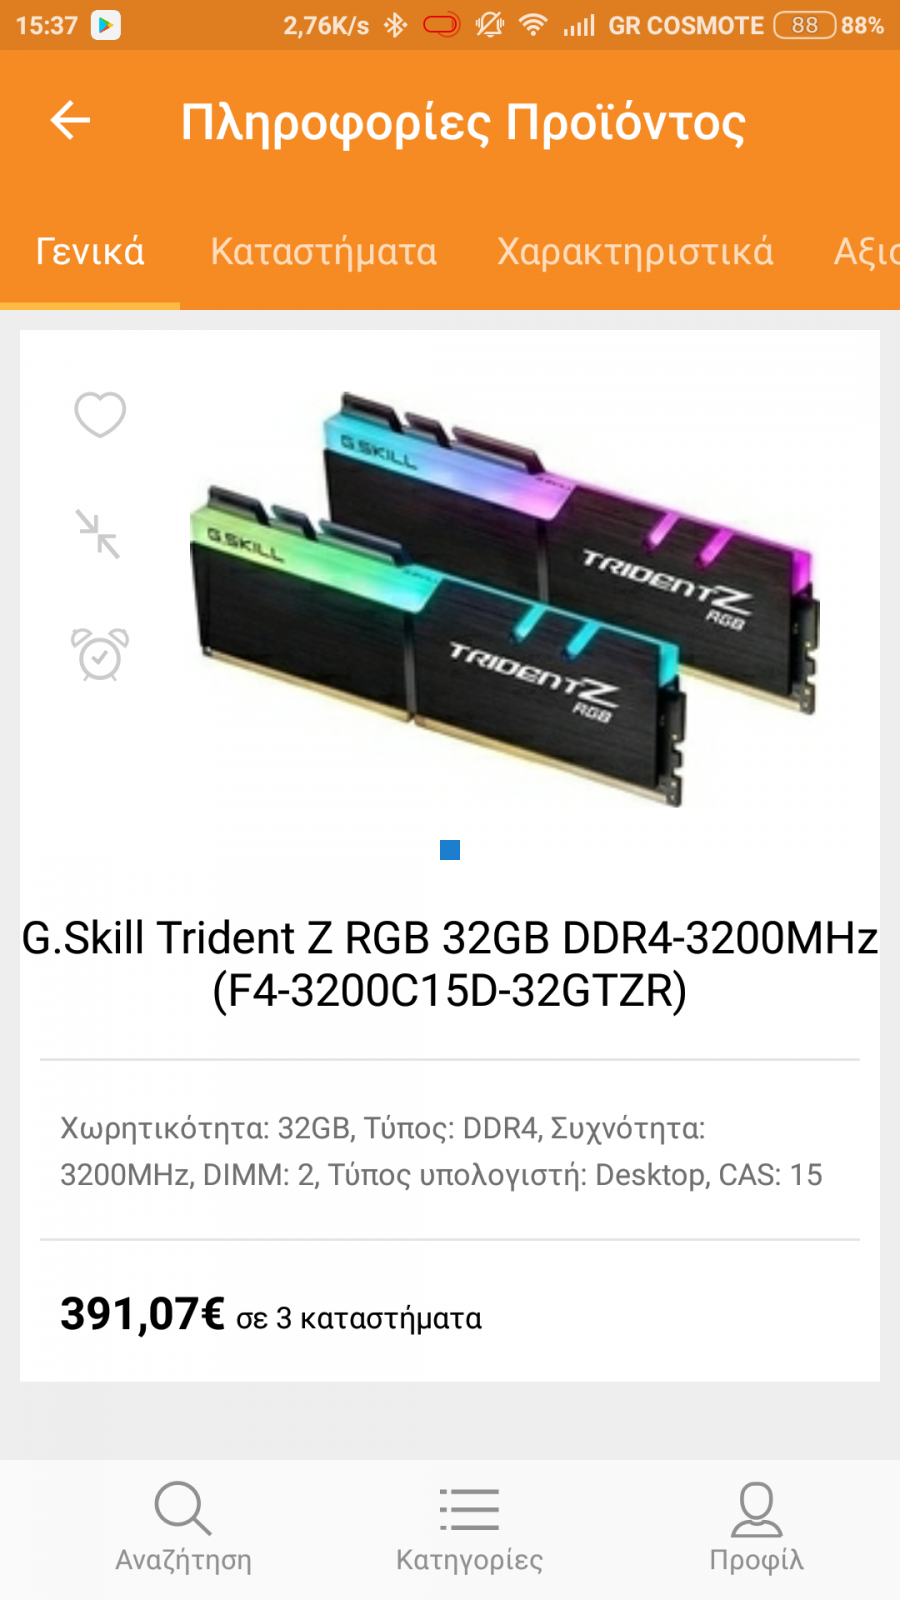Open the Αναζήτηση search magnifier icon

(x=183, y=1508)
